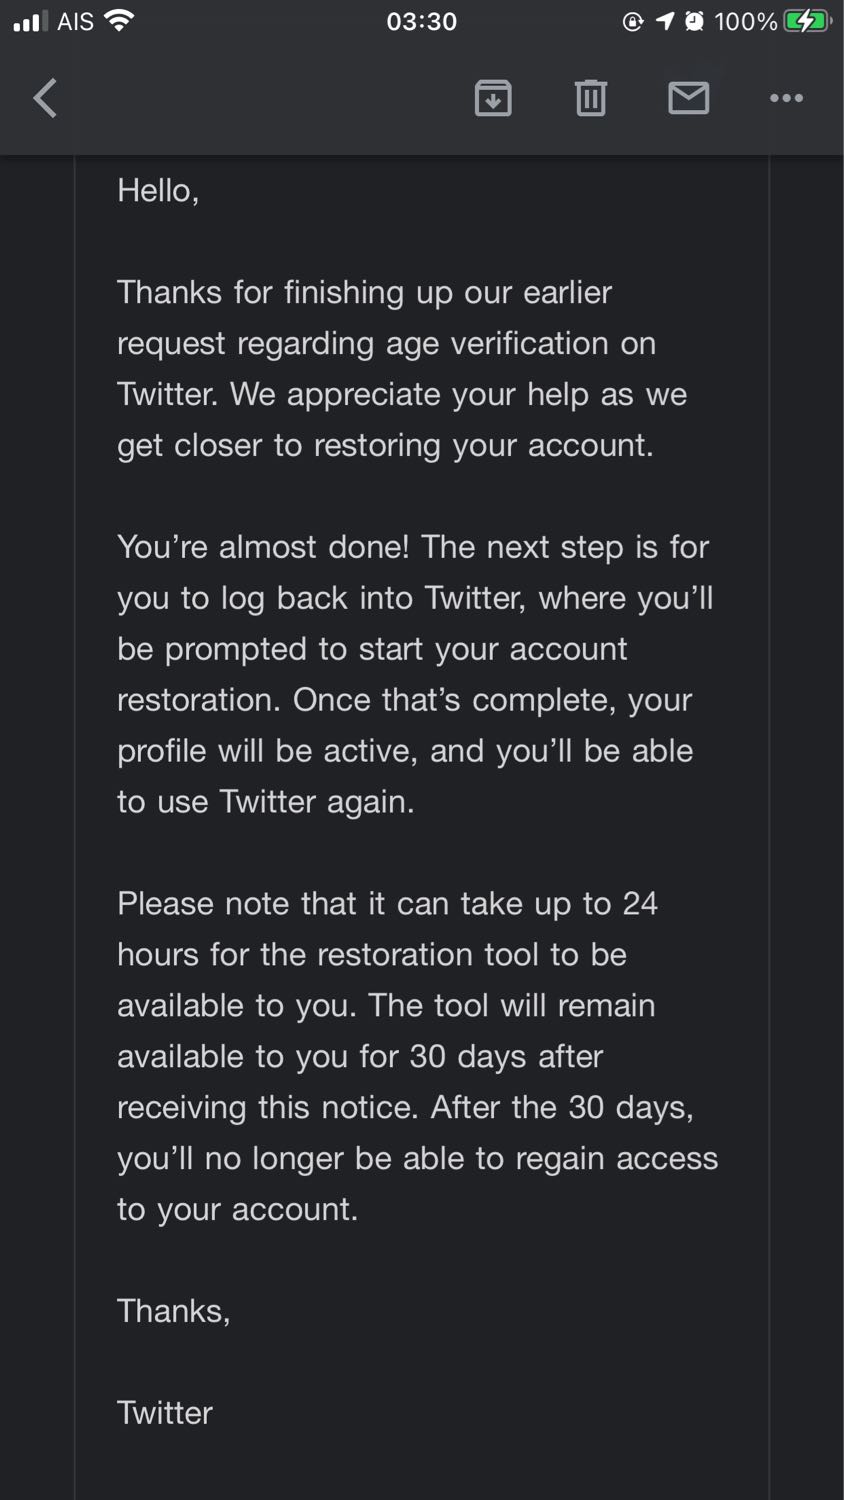
Task: Tap the Twitter signature text
Action: click(x=165, y=1412)
